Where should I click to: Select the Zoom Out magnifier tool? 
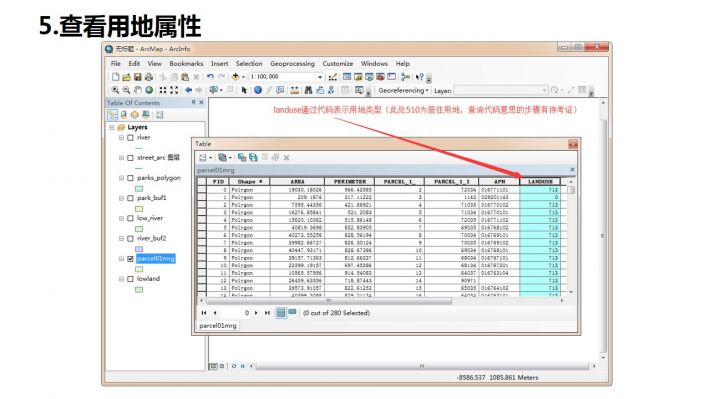point(126,90)
